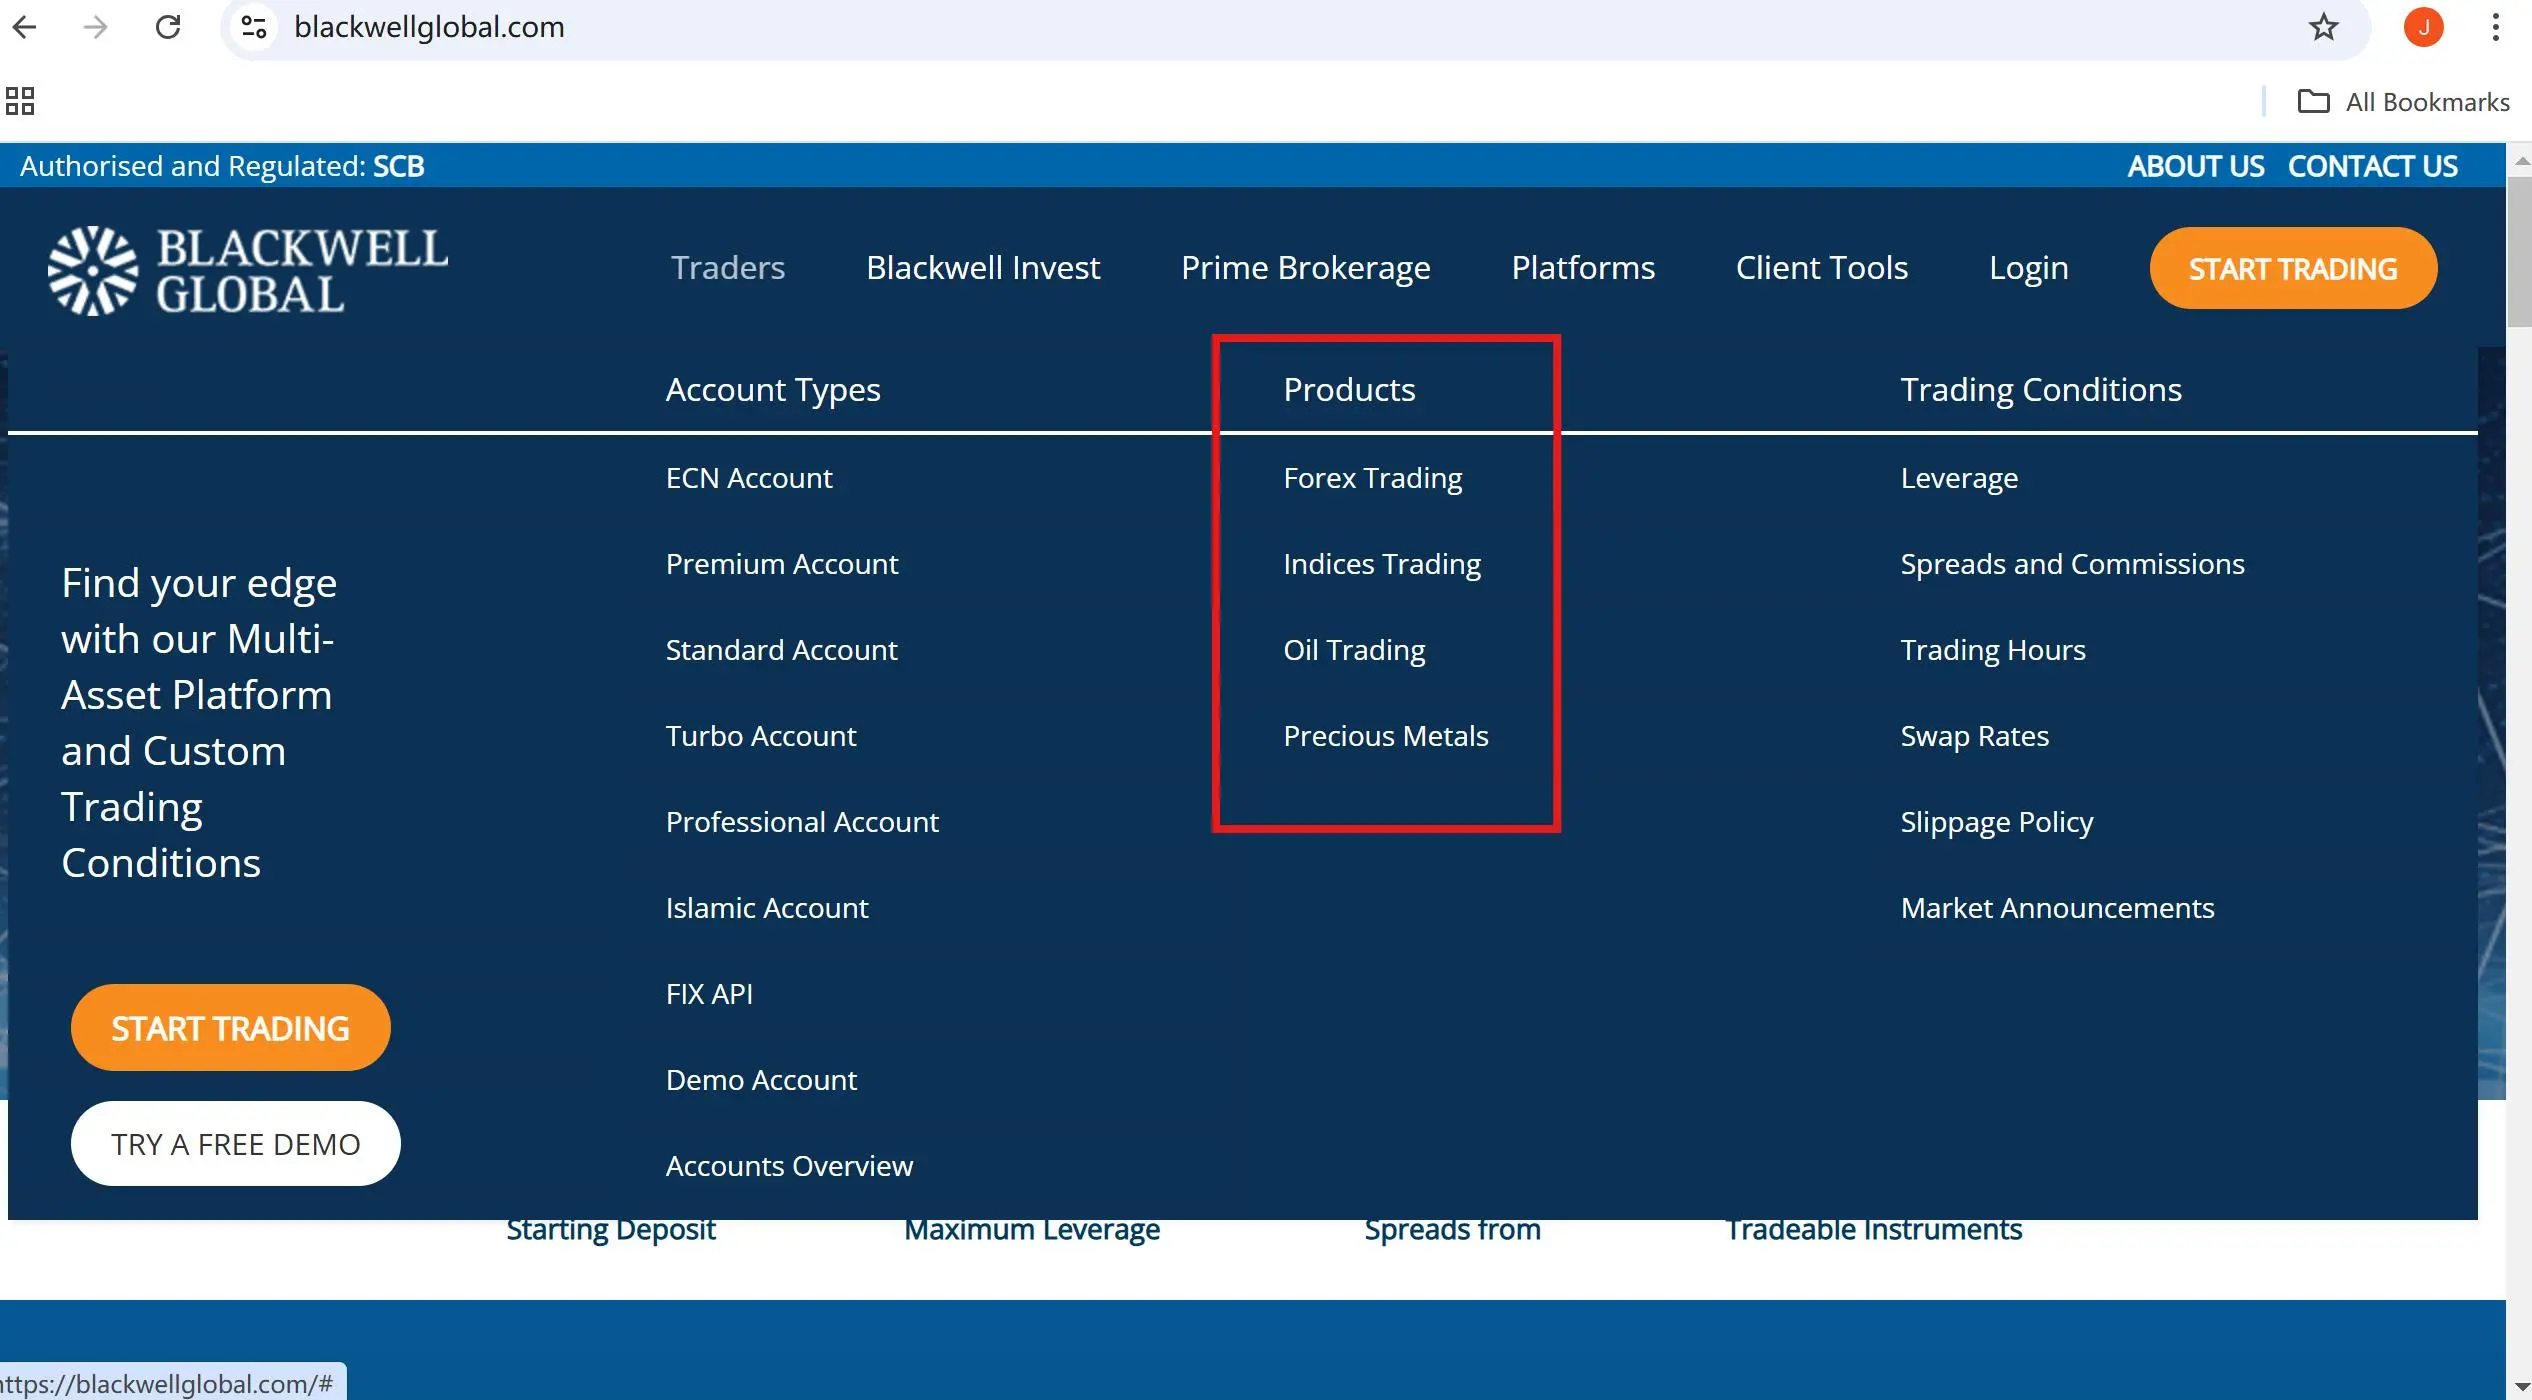Open Forex Trading page
Image resolution: width=2532 pixels, height=1400 pixels.
1372,478
